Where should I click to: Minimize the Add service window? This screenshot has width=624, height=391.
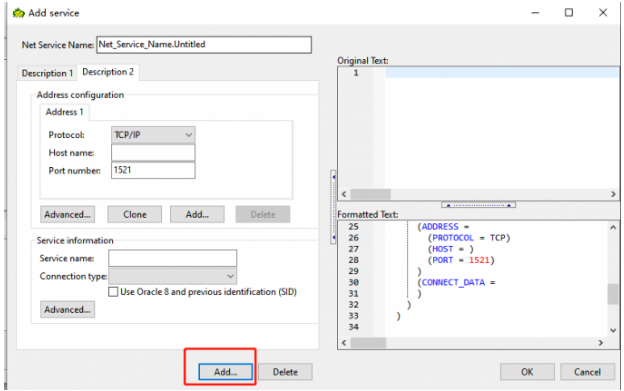(535, 13)
